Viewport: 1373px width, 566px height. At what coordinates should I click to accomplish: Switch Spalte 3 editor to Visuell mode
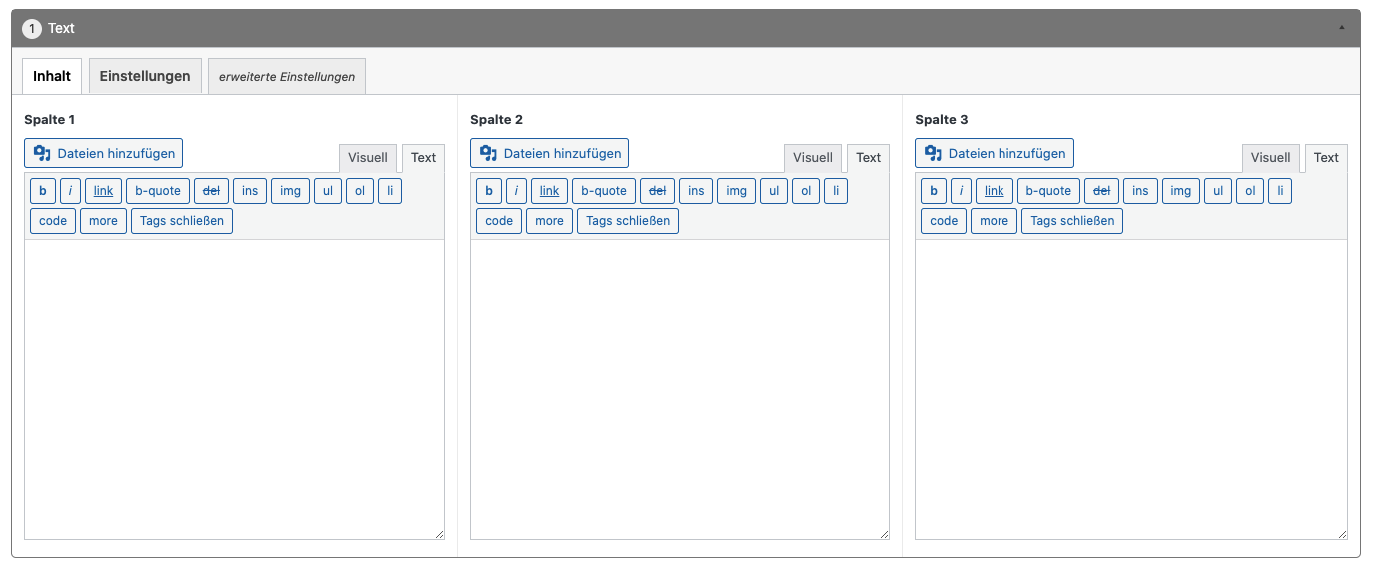[x=1270, y=158]
